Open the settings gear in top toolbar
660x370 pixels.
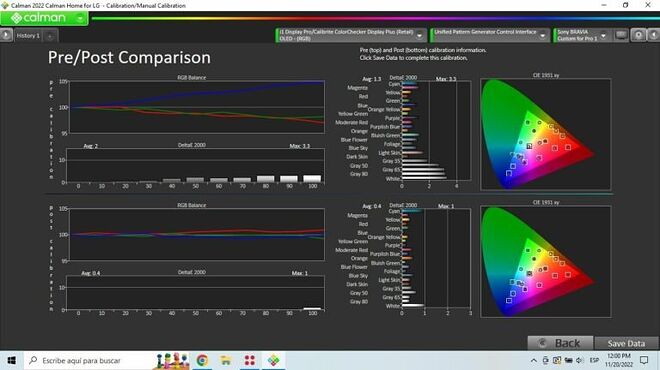pyautogui.click(x=638, y=35)
